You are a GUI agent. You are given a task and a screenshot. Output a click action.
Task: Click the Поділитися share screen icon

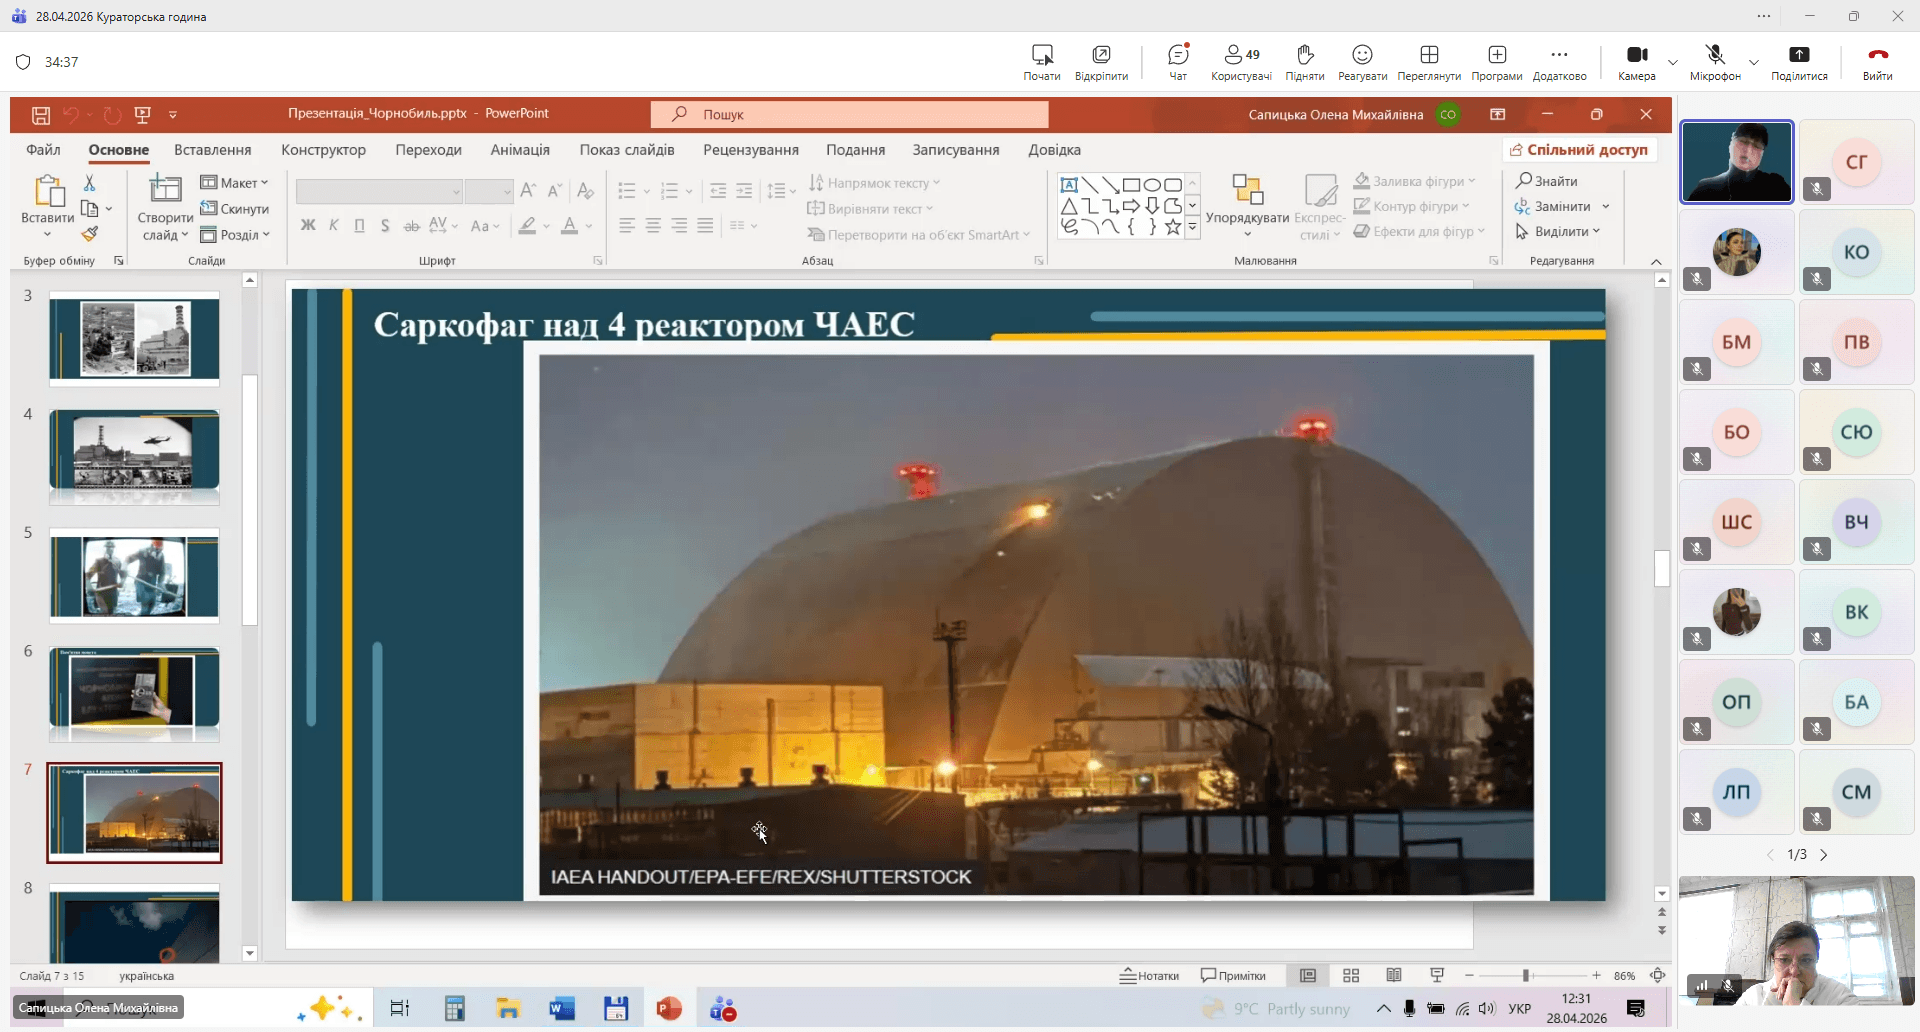point(1798,56)
